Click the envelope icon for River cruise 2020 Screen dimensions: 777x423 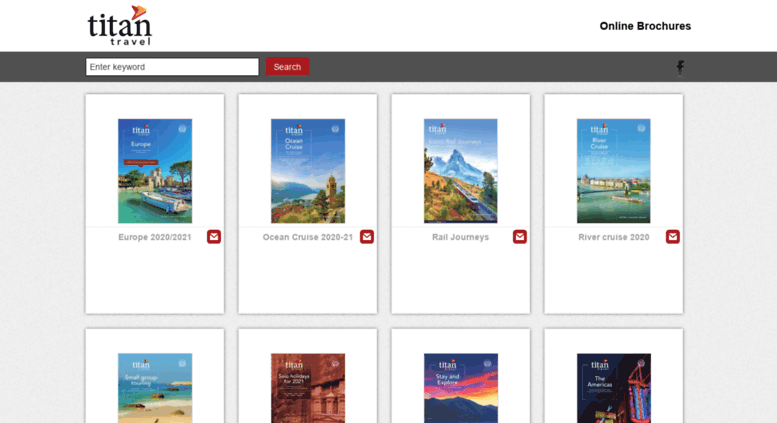(673, 237)
